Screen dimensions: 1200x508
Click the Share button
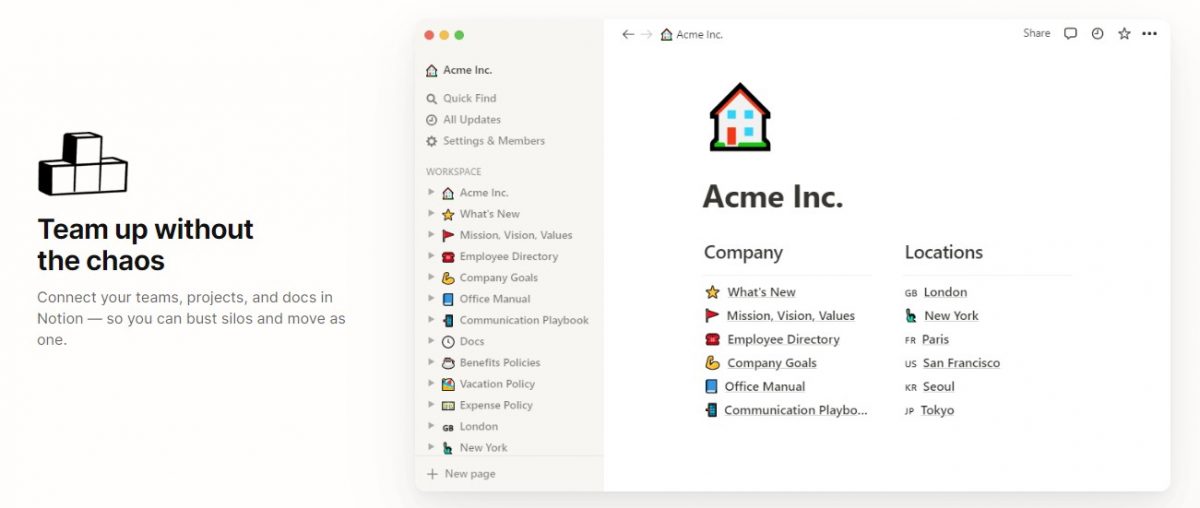tap(1037, 34)
